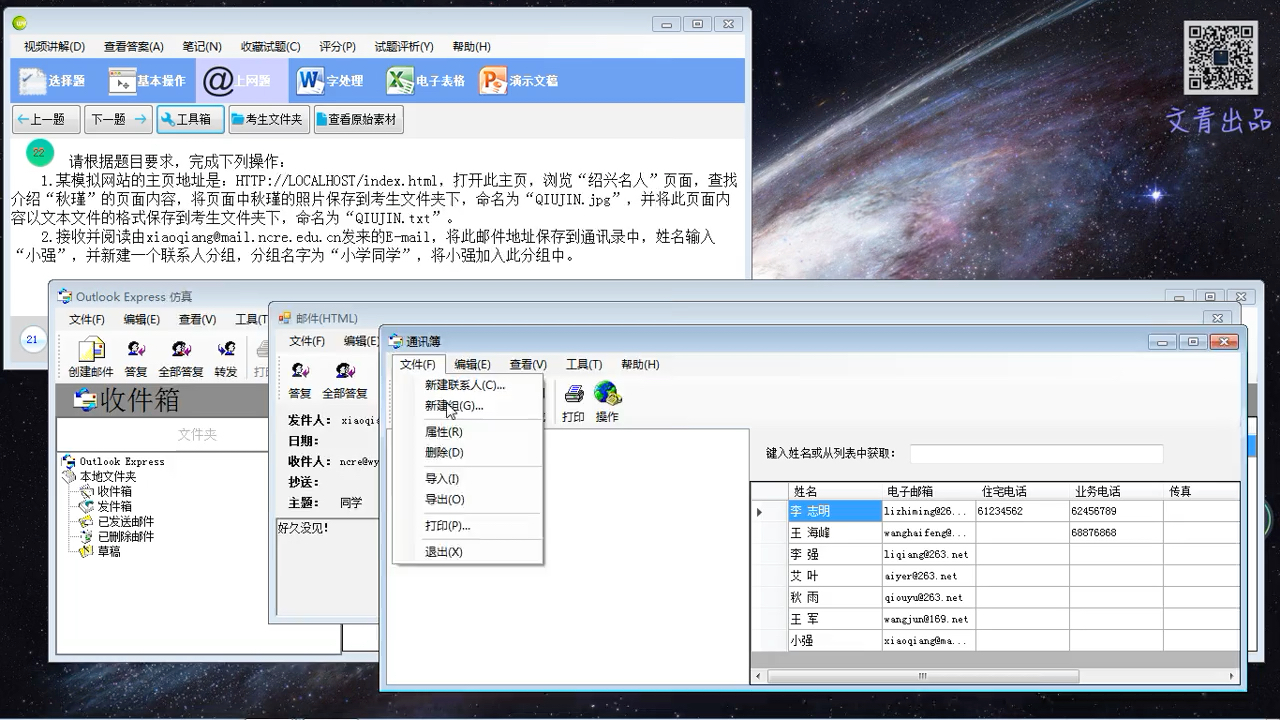Open 评分(P) menu

(337, 46)
